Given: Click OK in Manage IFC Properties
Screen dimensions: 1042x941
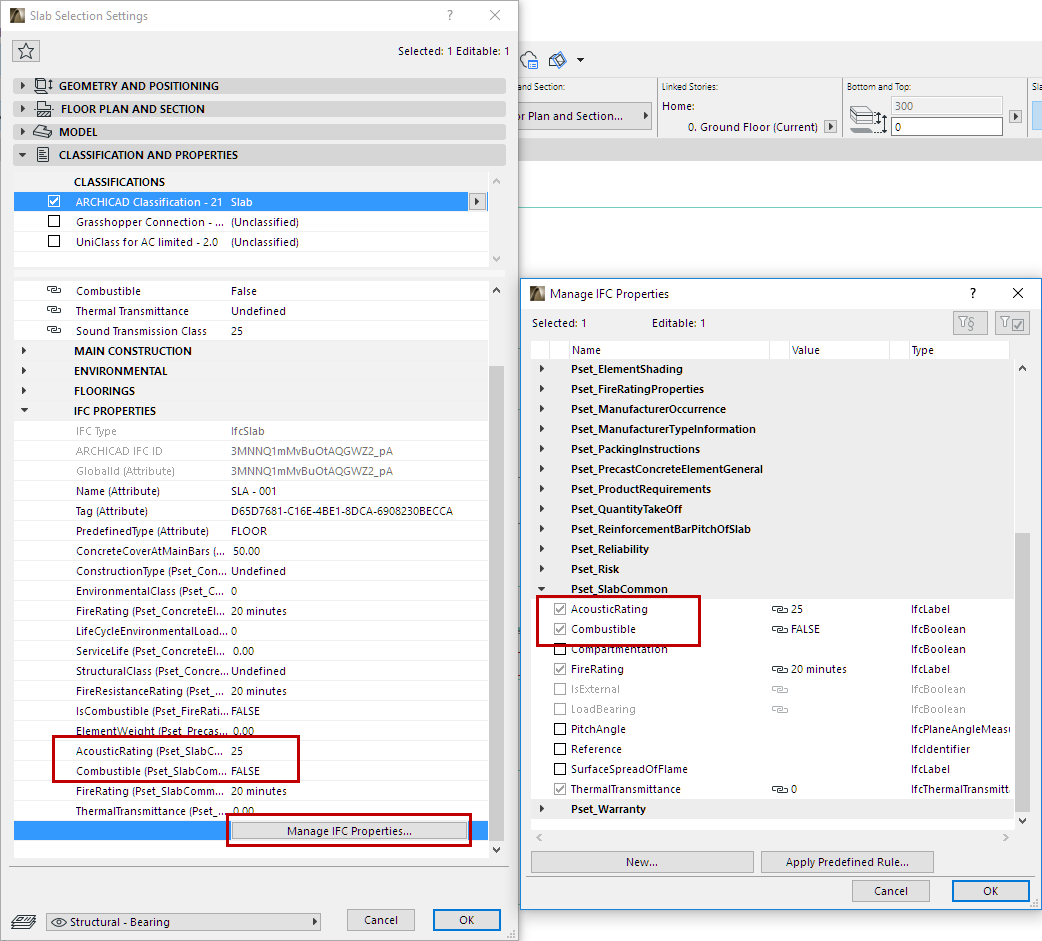Looking at the screenshot, I should 990,891.
